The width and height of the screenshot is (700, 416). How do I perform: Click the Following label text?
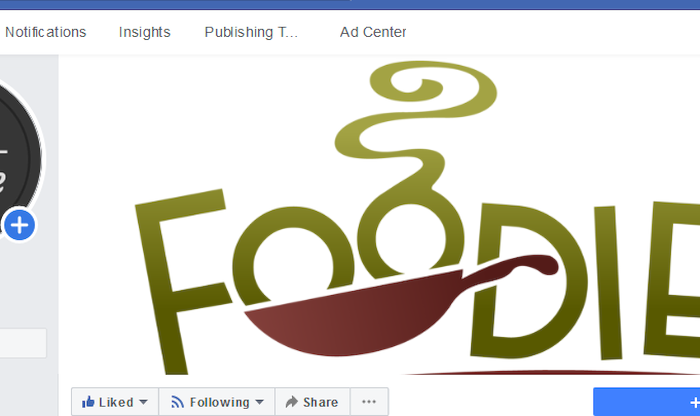[x=220, y=402]
